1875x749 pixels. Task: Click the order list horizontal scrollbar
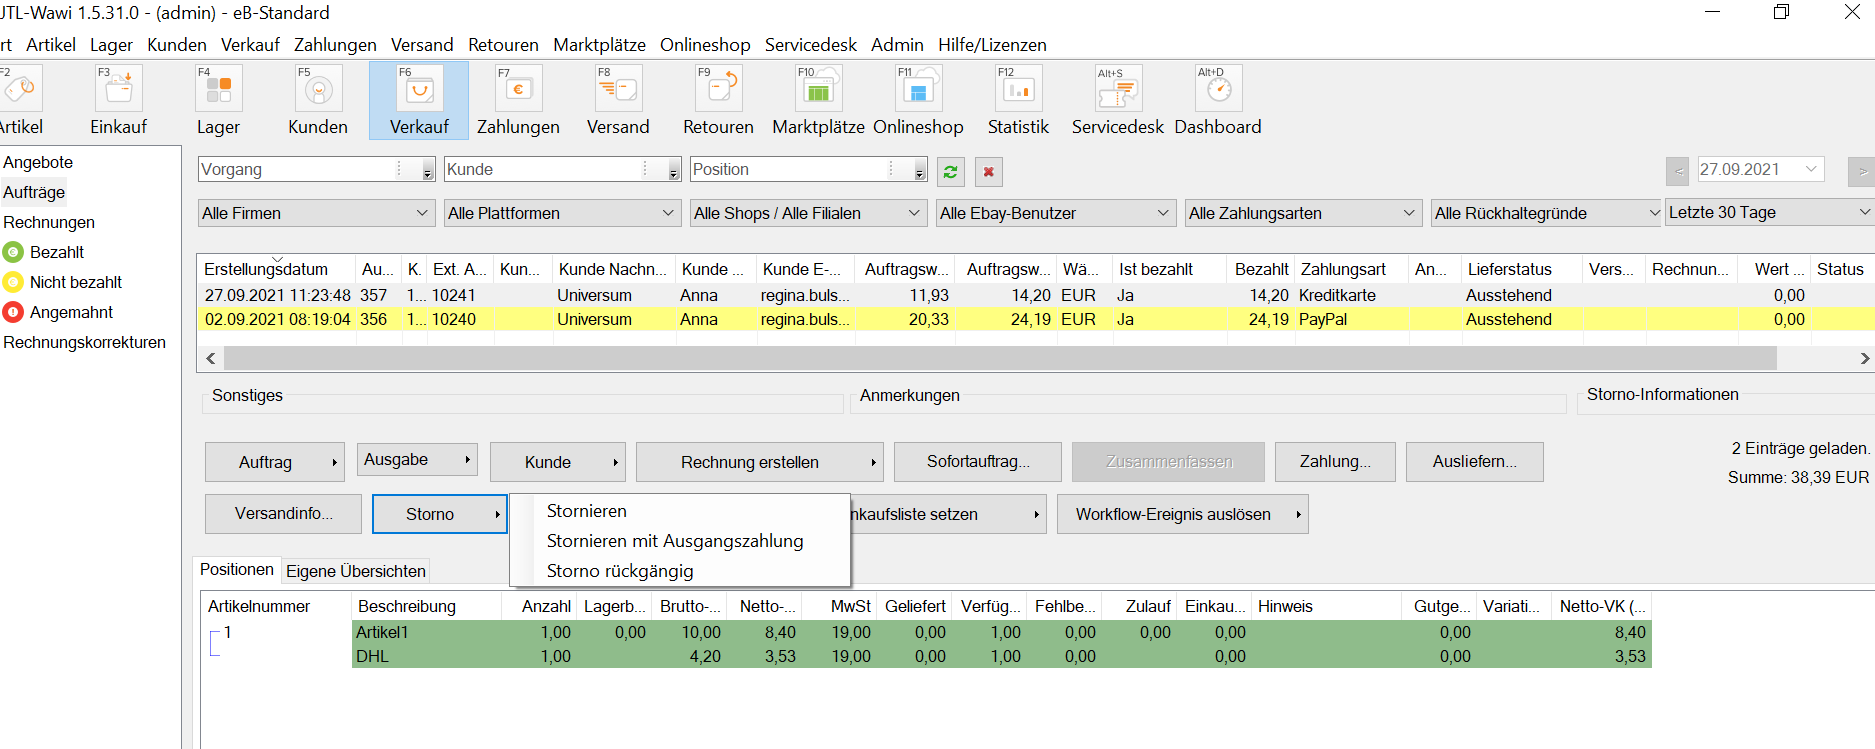[1000, 358]
